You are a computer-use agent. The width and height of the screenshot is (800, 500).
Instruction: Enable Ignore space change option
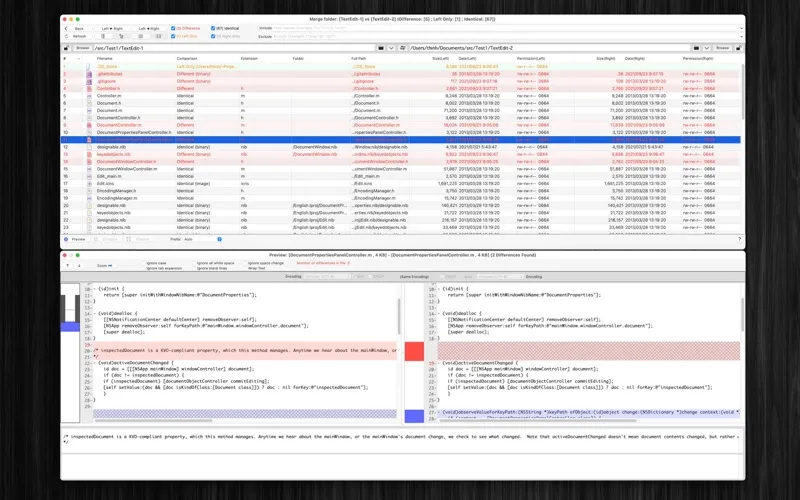pos(266,263)
